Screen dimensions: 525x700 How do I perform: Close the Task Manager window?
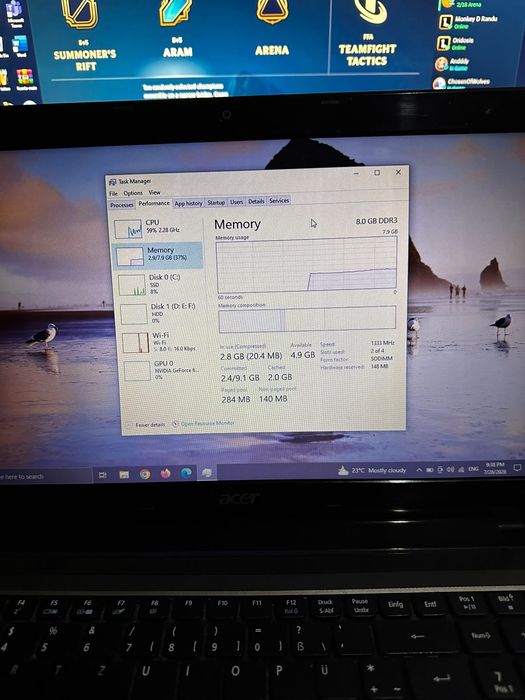pyautogui.click(x=398, y=172)
